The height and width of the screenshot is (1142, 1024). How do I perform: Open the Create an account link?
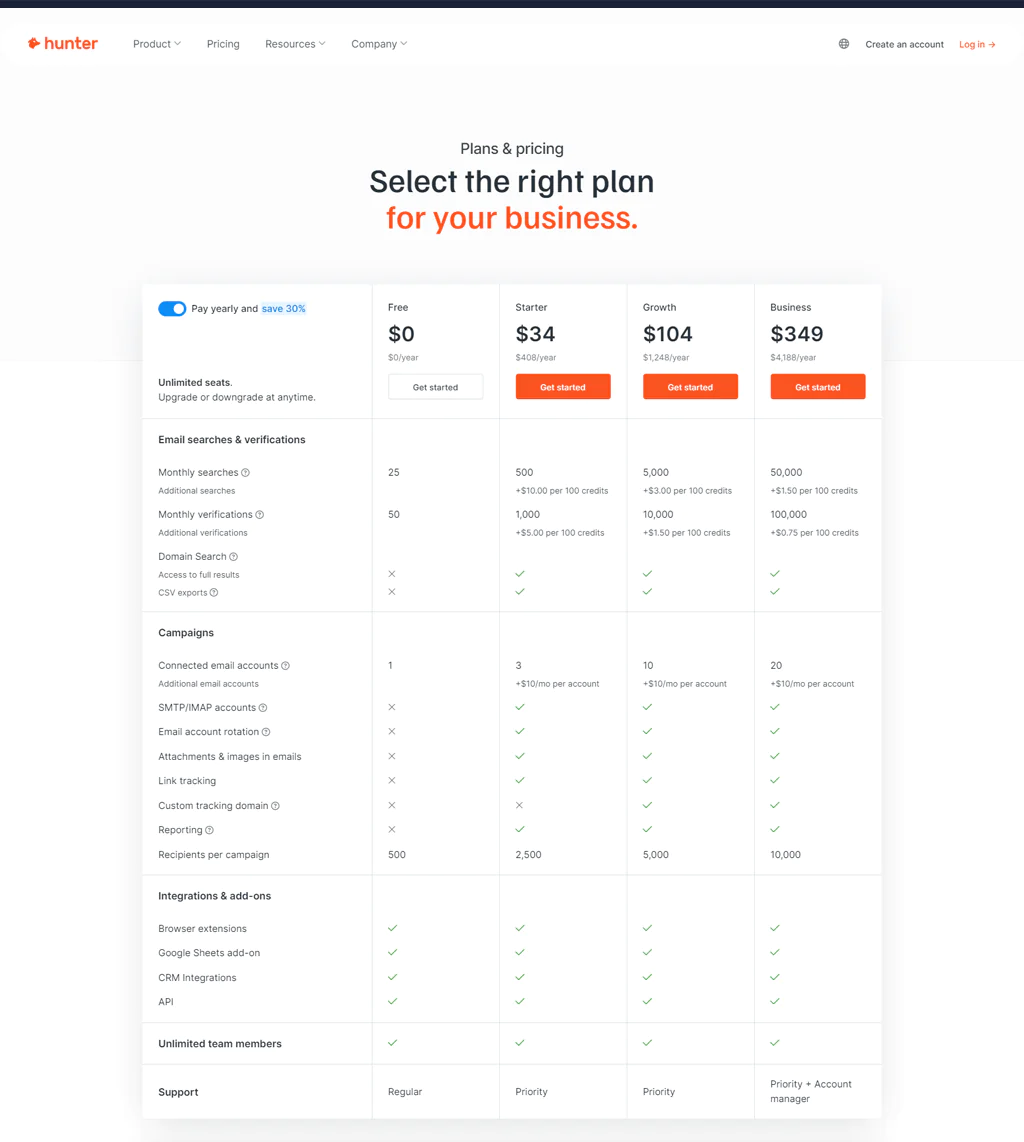[904, 44]
